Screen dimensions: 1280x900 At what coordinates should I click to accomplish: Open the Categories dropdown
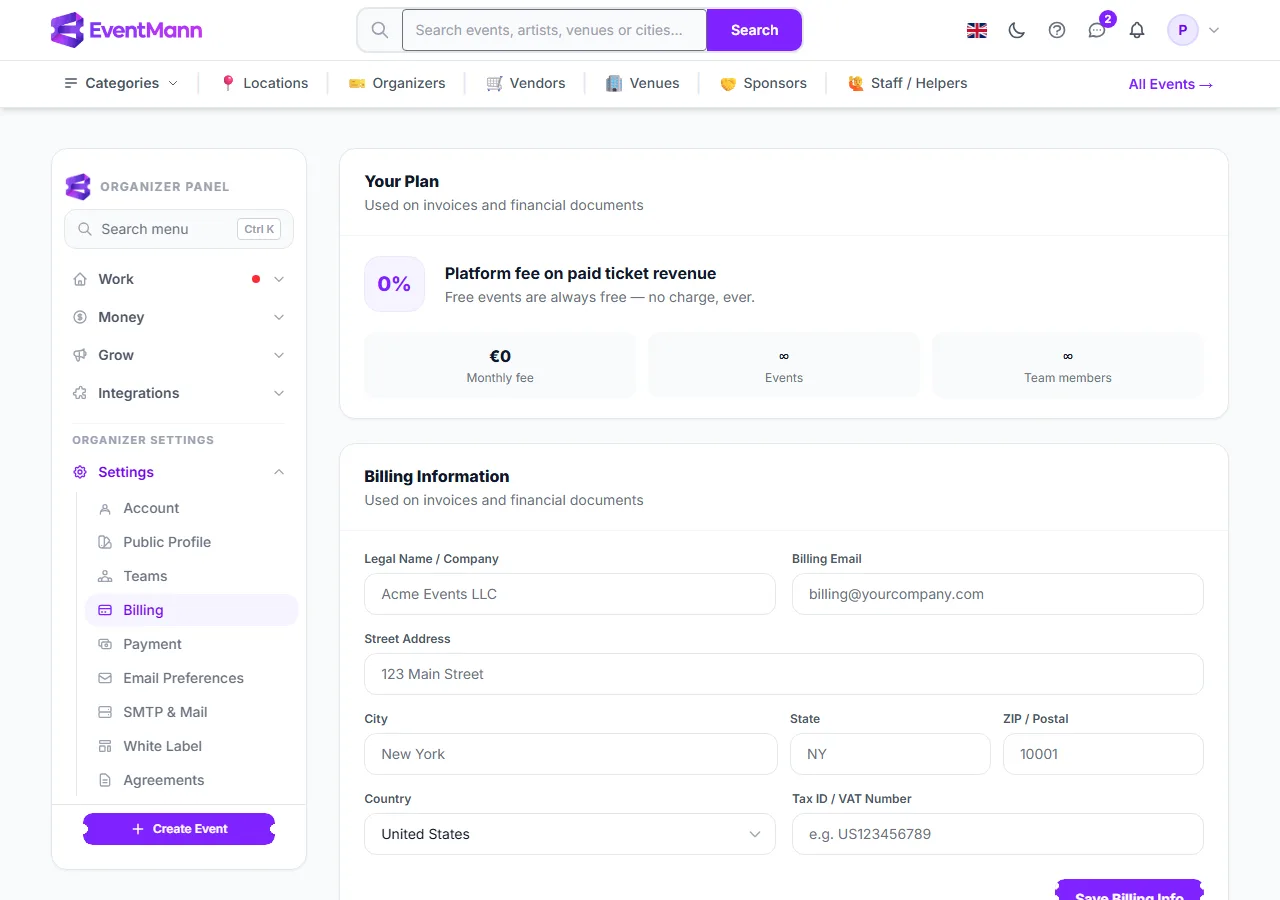point(121,83)
